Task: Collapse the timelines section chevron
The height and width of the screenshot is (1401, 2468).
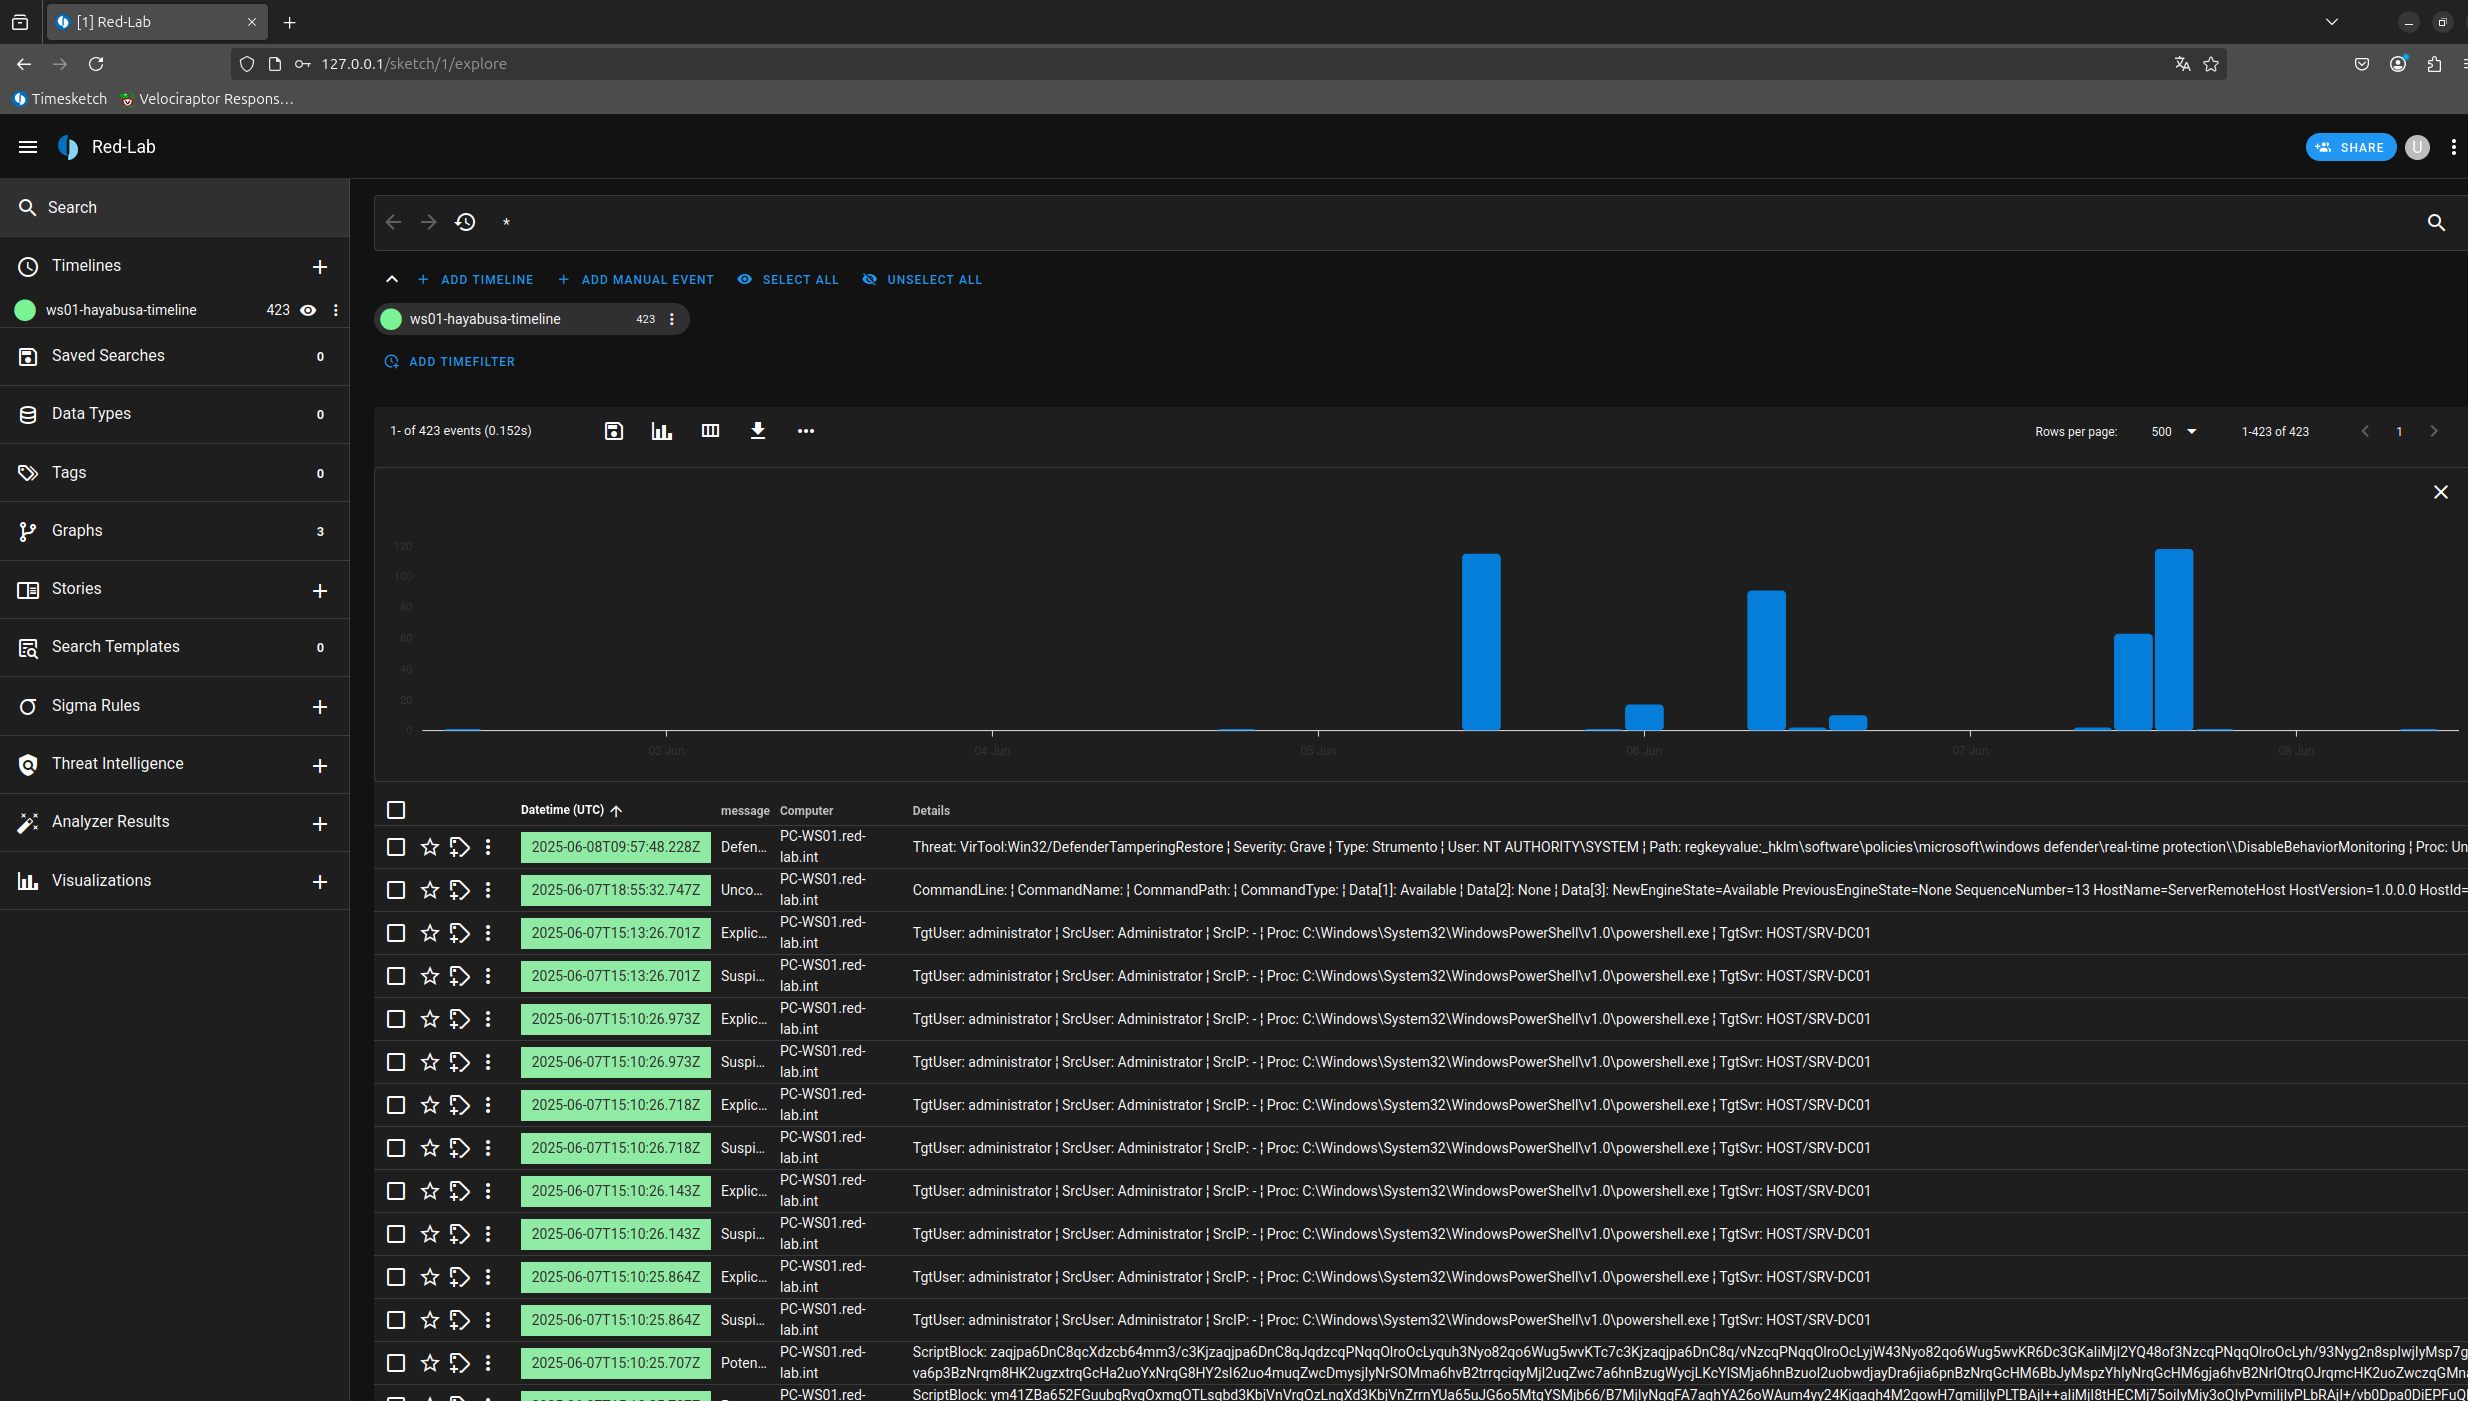Action: (x=392, y=279)
